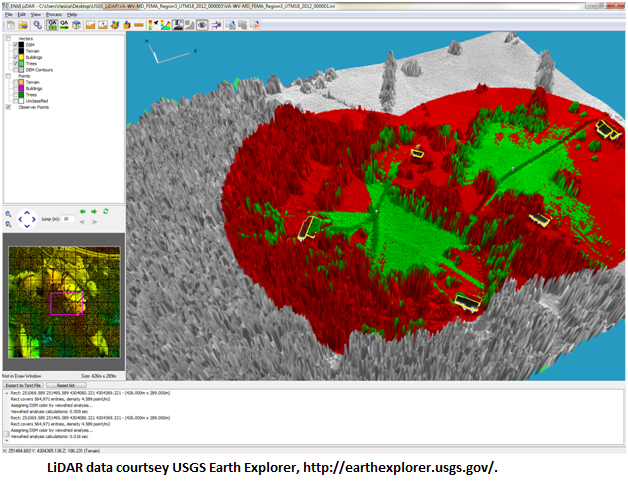Pan right with the blue right arrow
Screen dimensions: 628x482
[x=34, y=219]
